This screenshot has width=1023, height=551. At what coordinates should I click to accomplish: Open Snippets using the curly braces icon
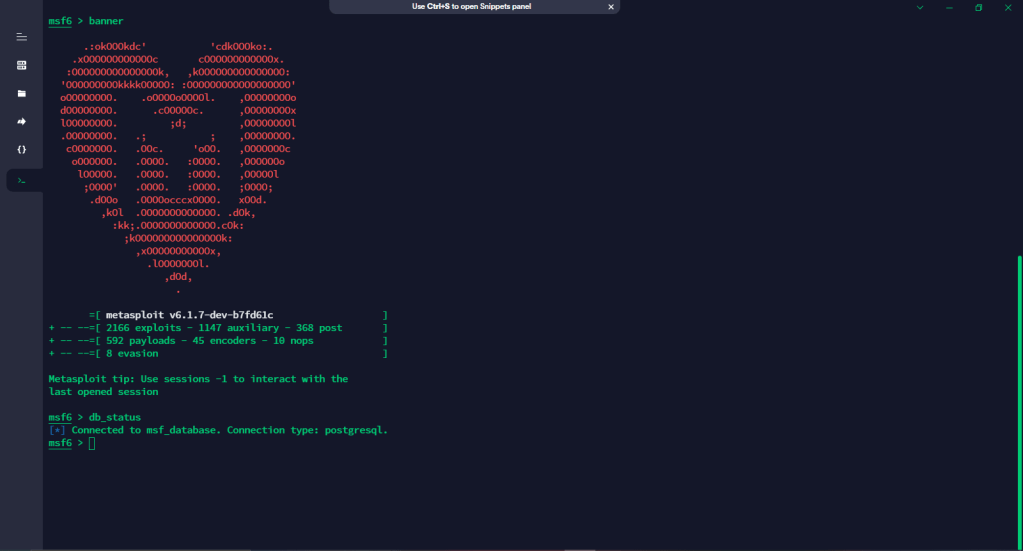tap(21, 149)
